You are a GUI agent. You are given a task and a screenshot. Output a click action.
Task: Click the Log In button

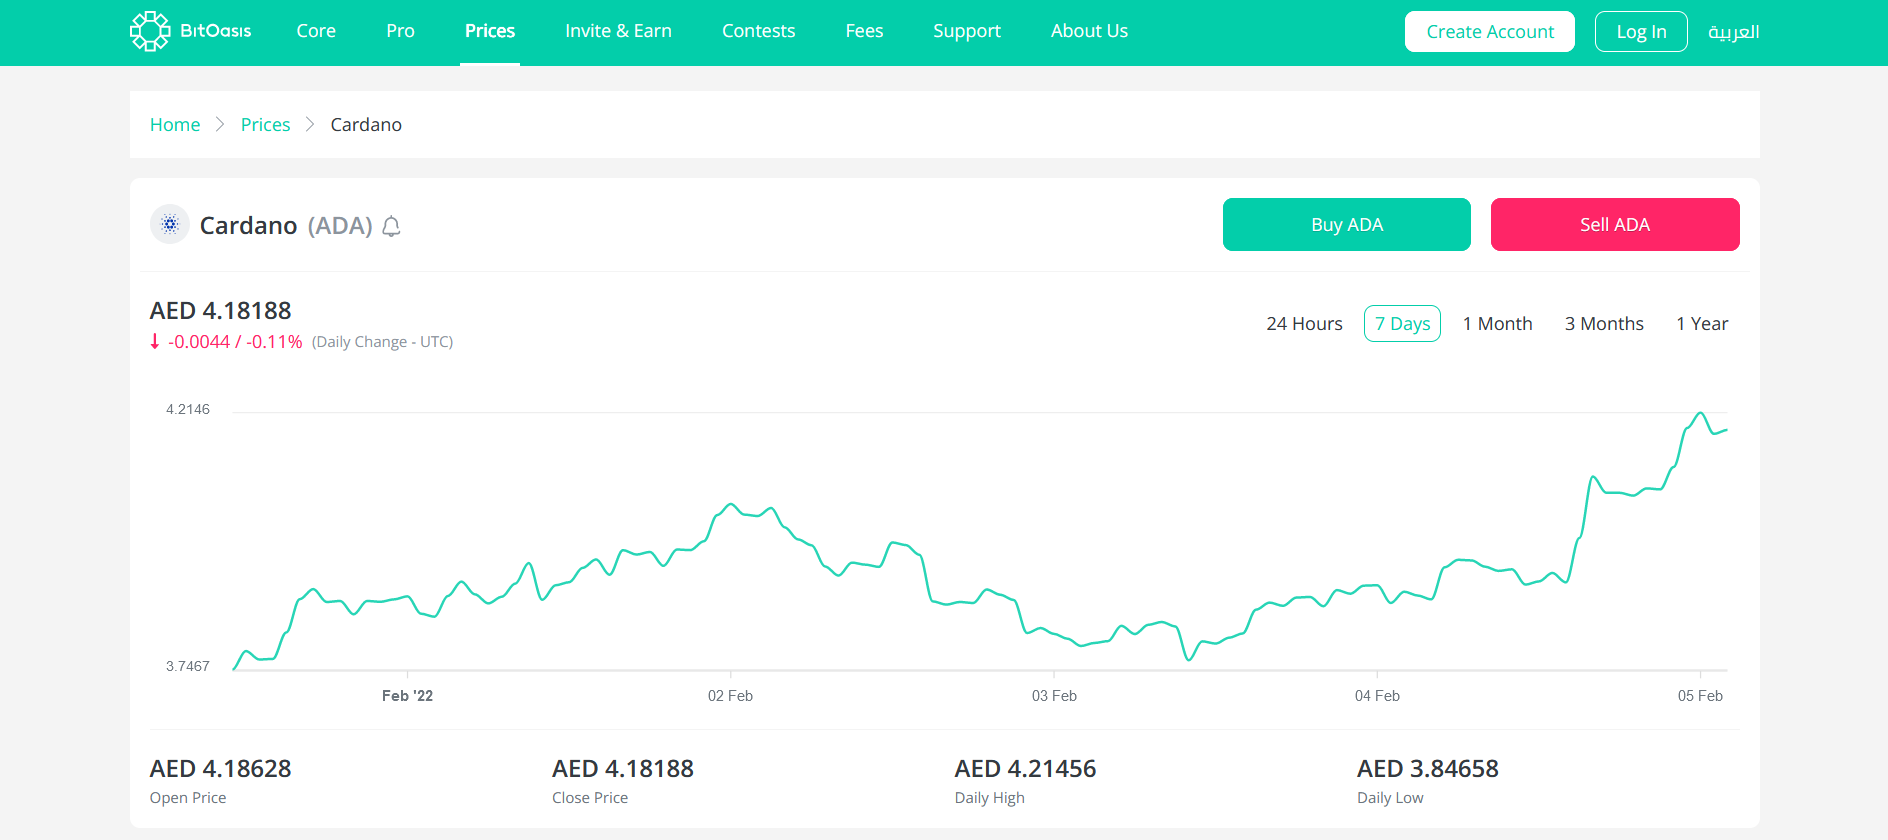(1641, 32)
